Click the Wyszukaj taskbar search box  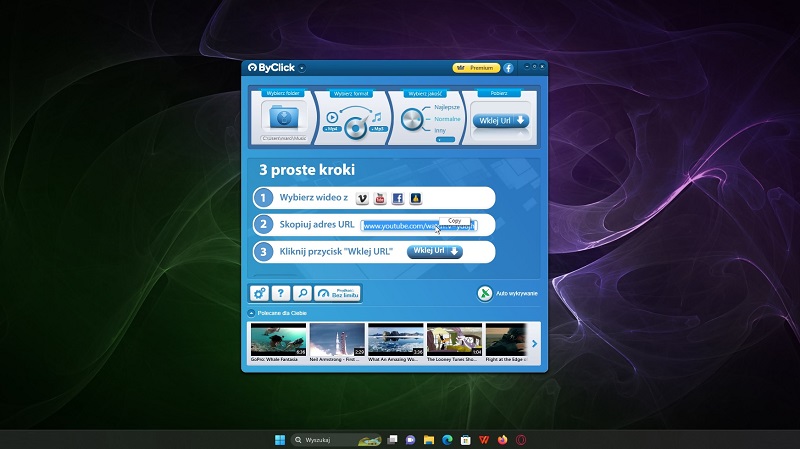click(x=337, y=440)
